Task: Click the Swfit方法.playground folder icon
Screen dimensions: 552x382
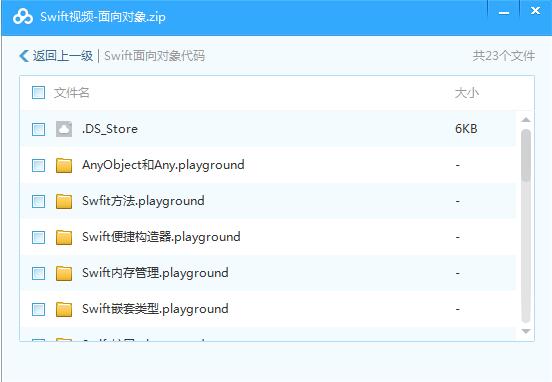Action: (x=64, y=201)
